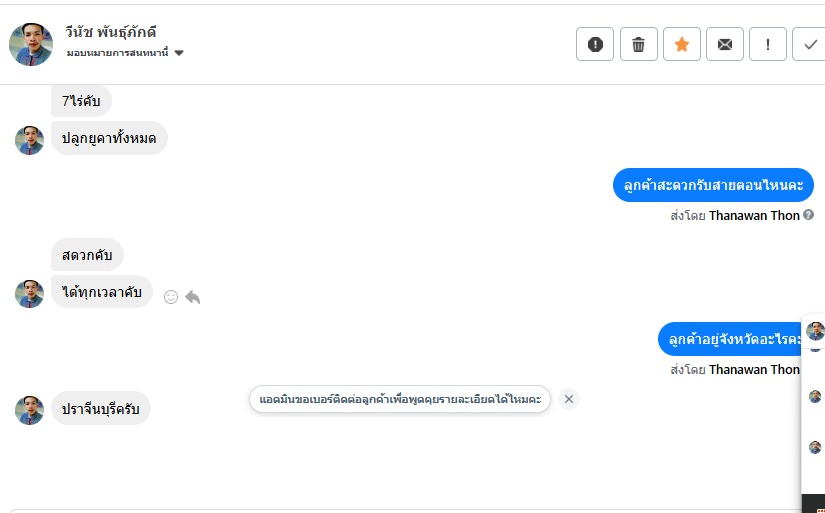Select suggested reply แอดมินขอเบอร์ติดต่อลูกค้า

(x=400, y=399)
